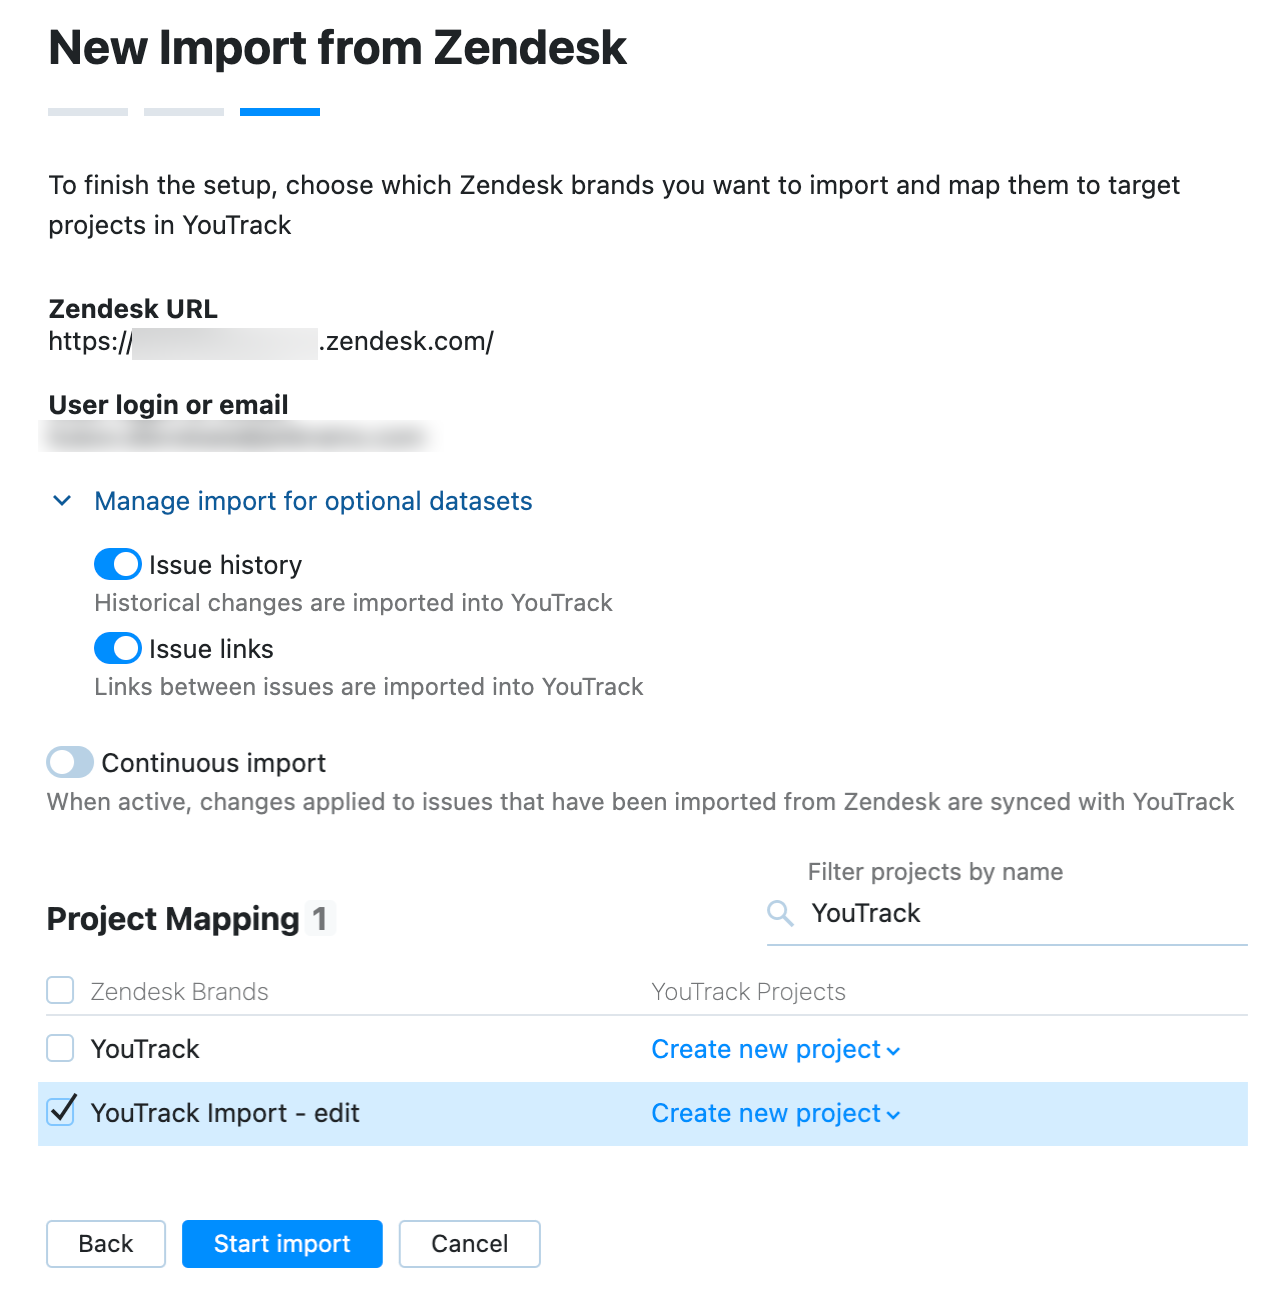Enable the Continuous import toggle
The width and height of the screenshot is (1278, 1292).
(x=68, y=762)
